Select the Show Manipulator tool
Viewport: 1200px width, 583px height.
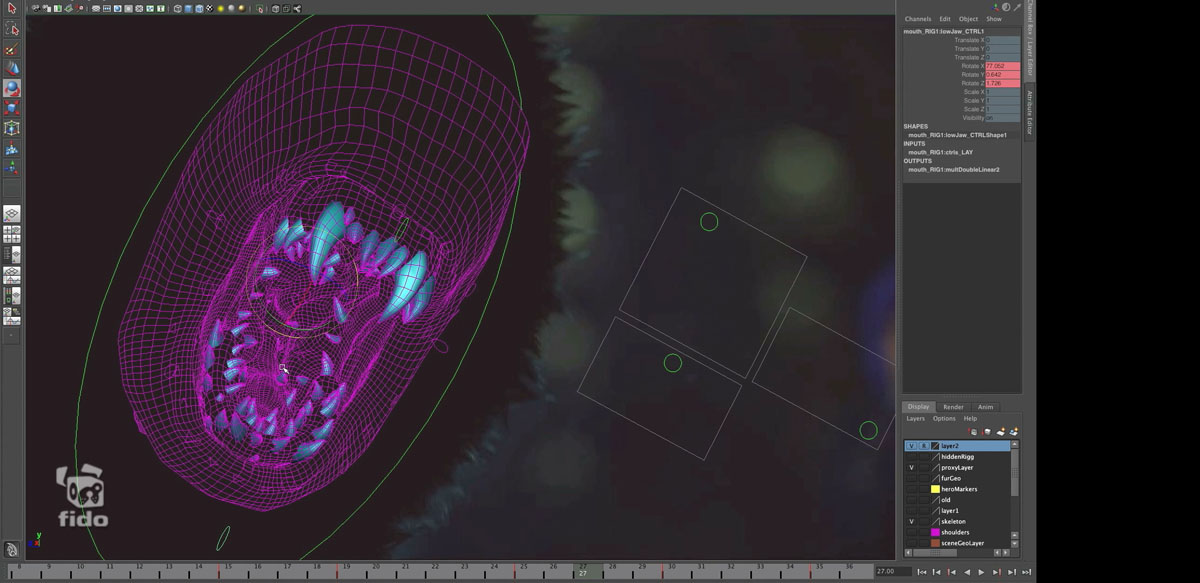pyautogui.click(x=12, y=169)
